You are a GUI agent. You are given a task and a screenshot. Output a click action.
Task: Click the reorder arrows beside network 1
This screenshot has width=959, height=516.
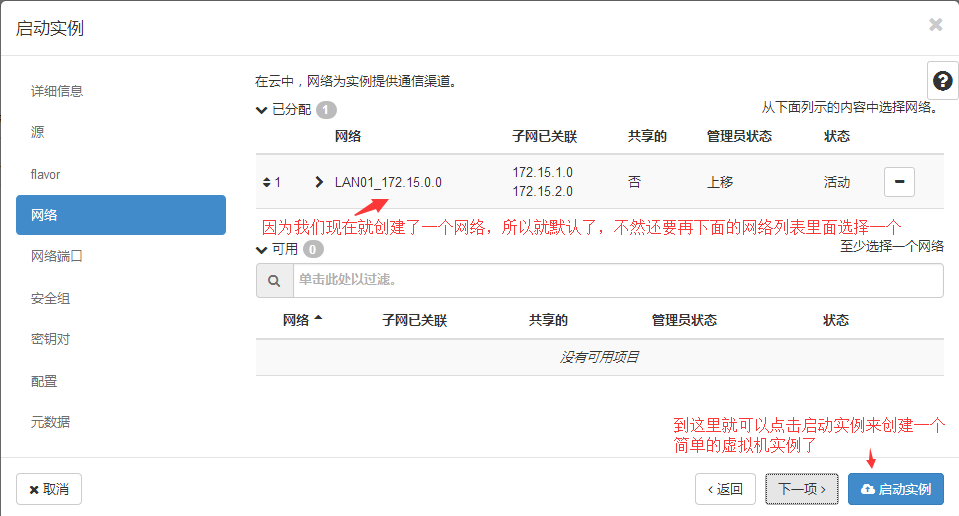coord(266,182)
